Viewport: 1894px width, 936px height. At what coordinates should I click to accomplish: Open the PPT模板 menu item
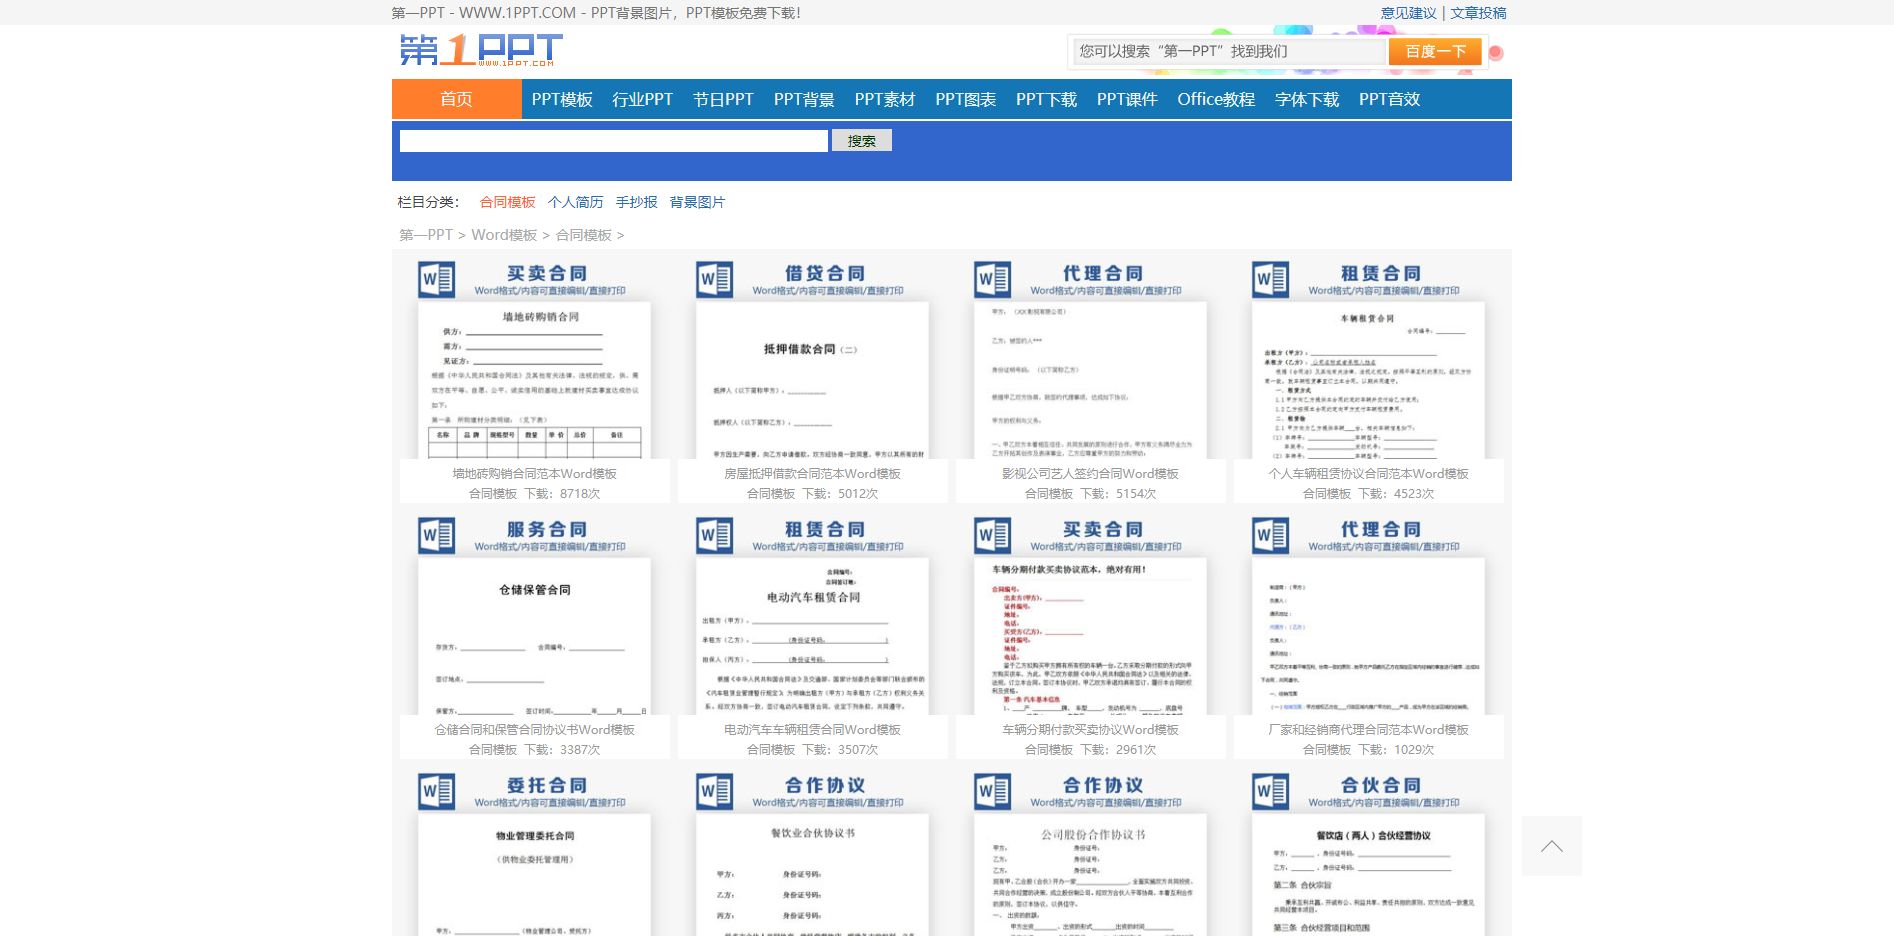(x=562, y=99)
